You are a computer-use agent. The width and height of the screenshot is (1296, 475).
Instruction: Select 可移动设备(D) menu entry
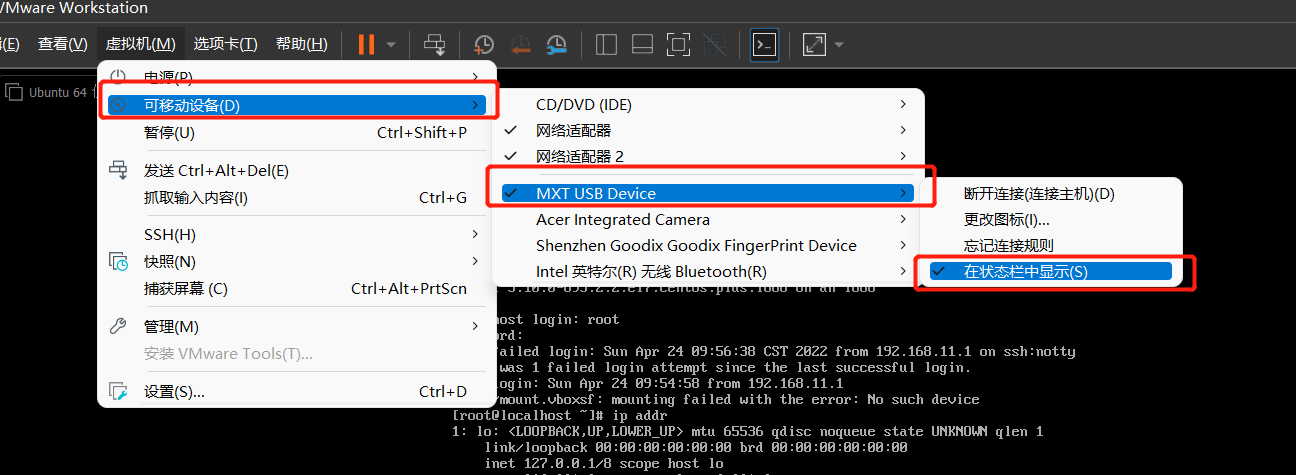coord(296,105)
